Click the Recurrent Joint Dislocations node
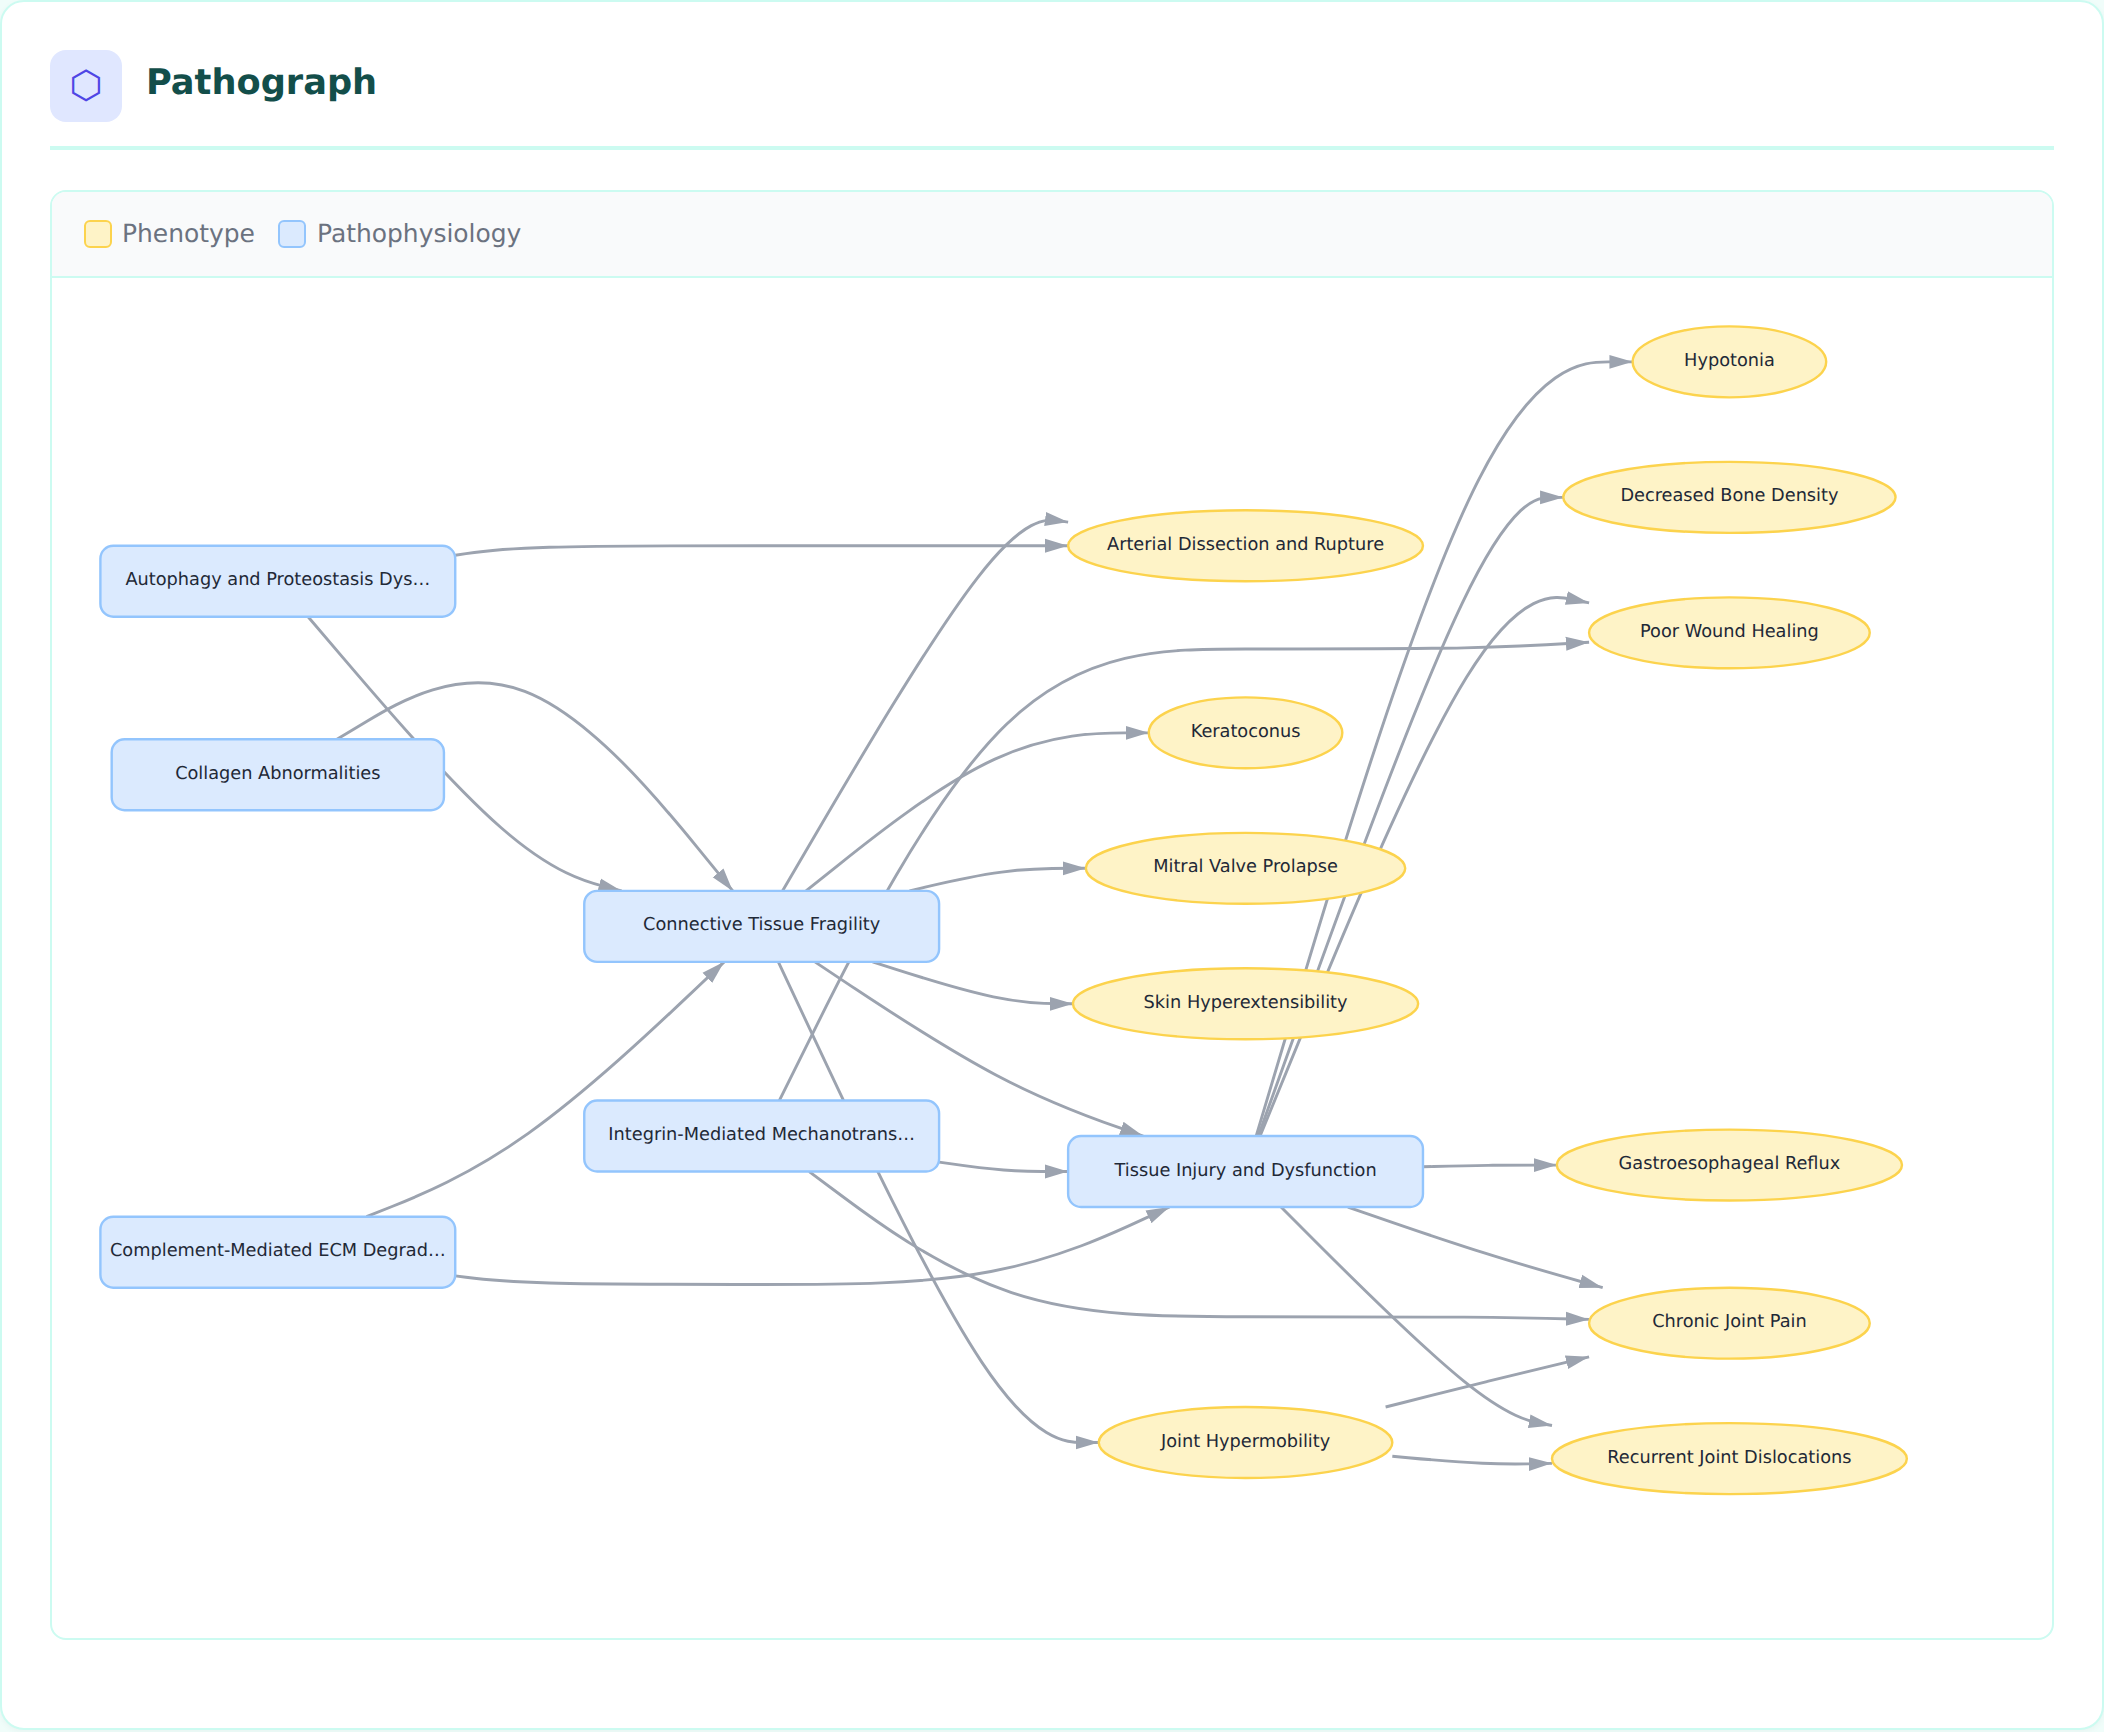 coord(1729,1458)
